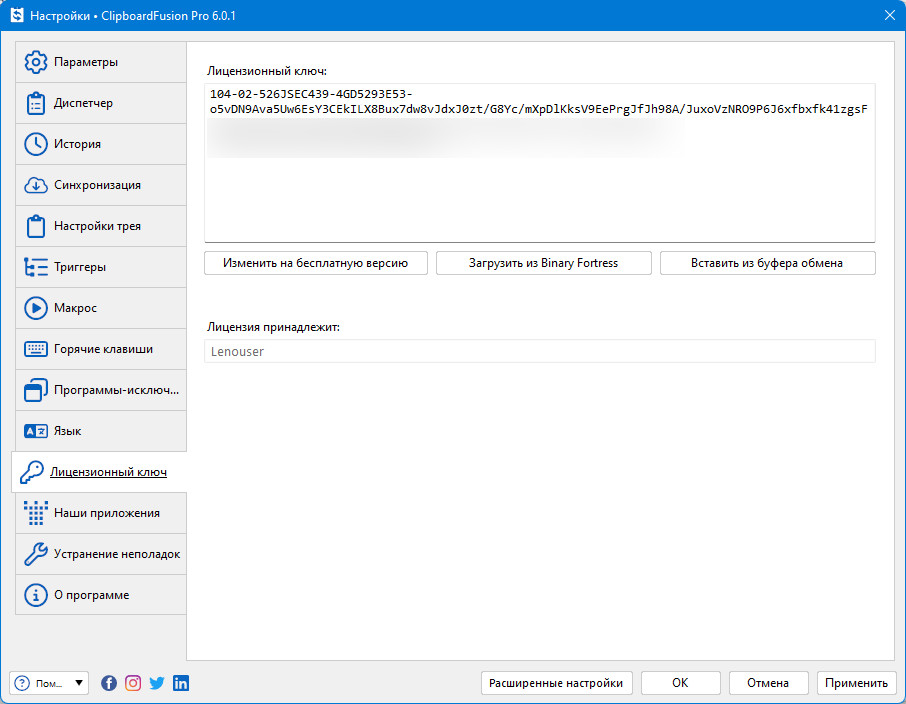Click the Применить button

click(856, 683)
